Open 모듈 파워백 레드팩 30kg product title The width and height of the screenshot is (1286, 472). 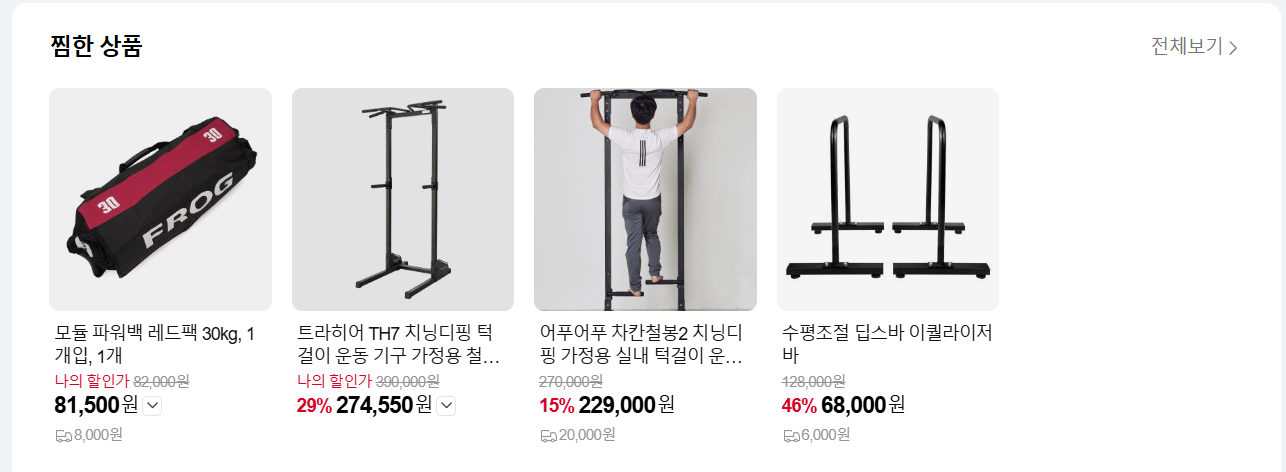pyautogui.click(x=155, y=344)
